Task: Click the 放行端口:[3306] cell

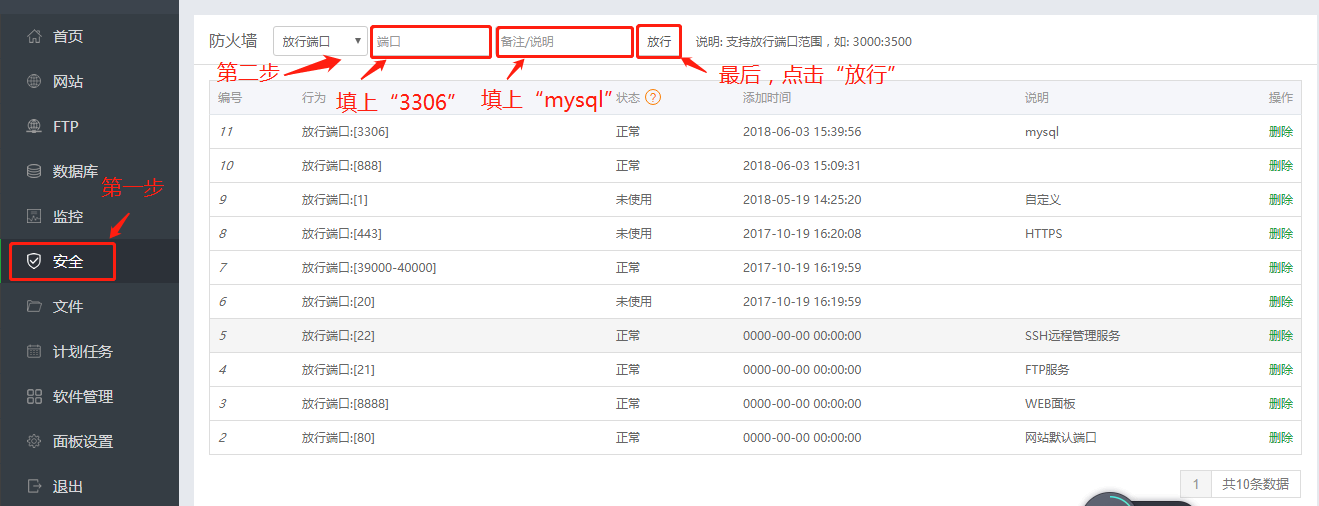Action: [x=345, y=131]
